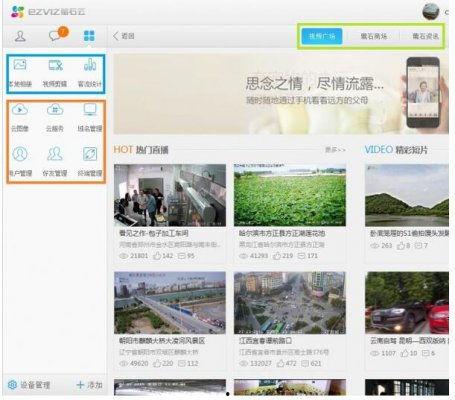
Task: Select the 视频广场 tab
Action: pyautogui.click(x=322, y=36)
